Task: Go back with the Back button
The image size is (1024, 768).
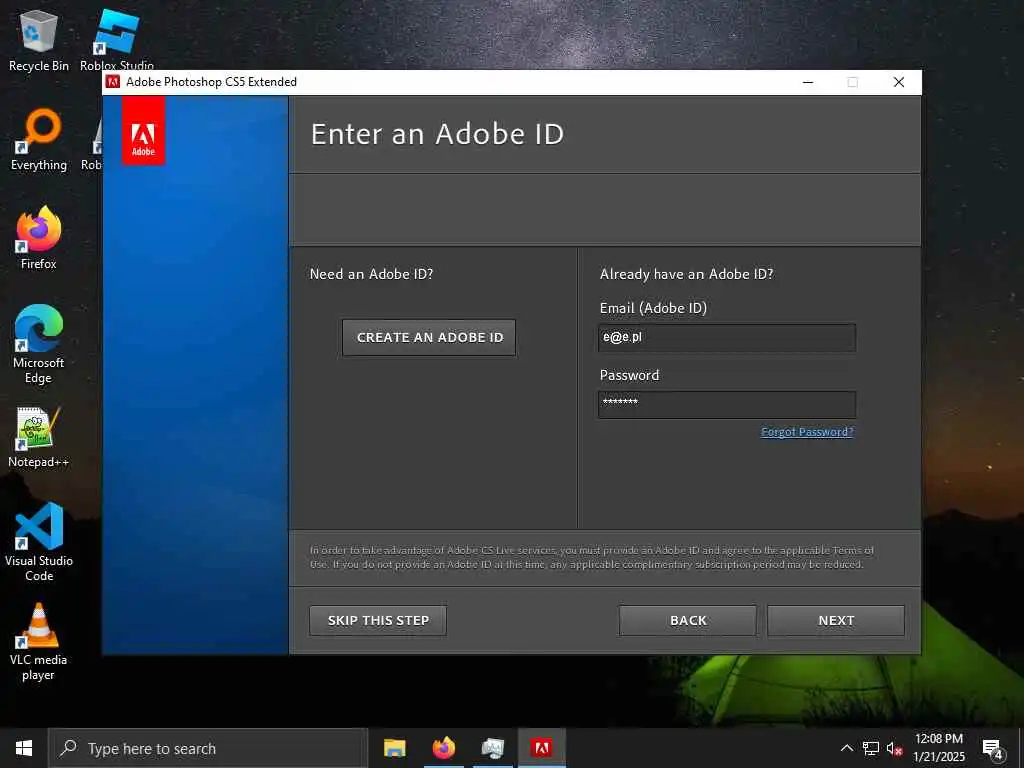Action: click(x=688, y=620)
